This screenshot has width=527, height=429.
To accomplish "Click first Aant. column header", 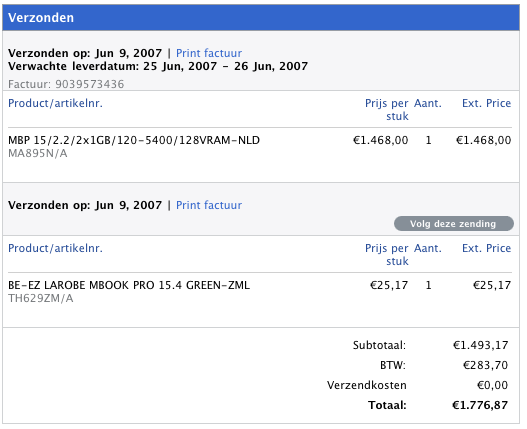I will (x=428, y=103).
